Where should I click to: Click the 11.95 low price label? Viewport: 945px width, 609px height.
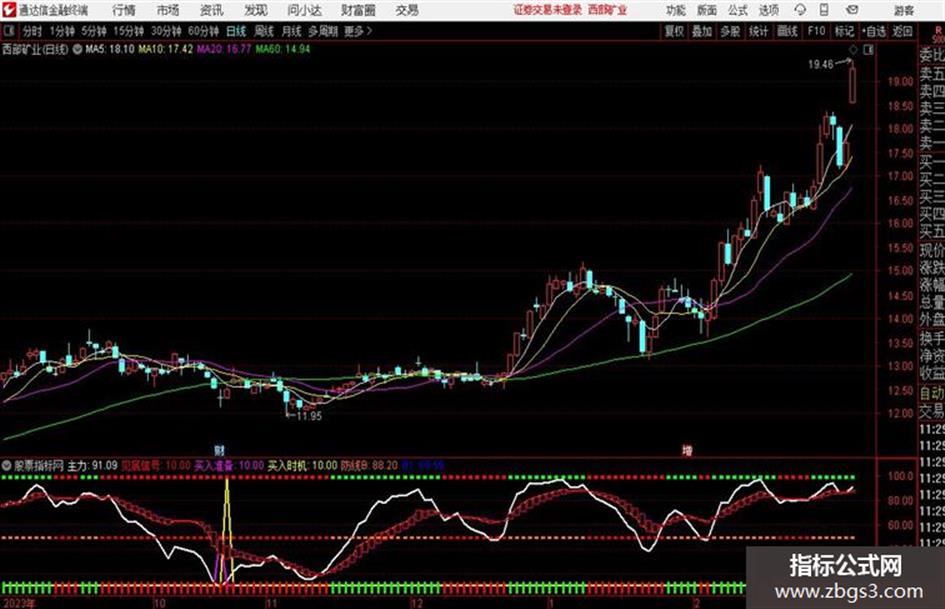pos(309,416)
